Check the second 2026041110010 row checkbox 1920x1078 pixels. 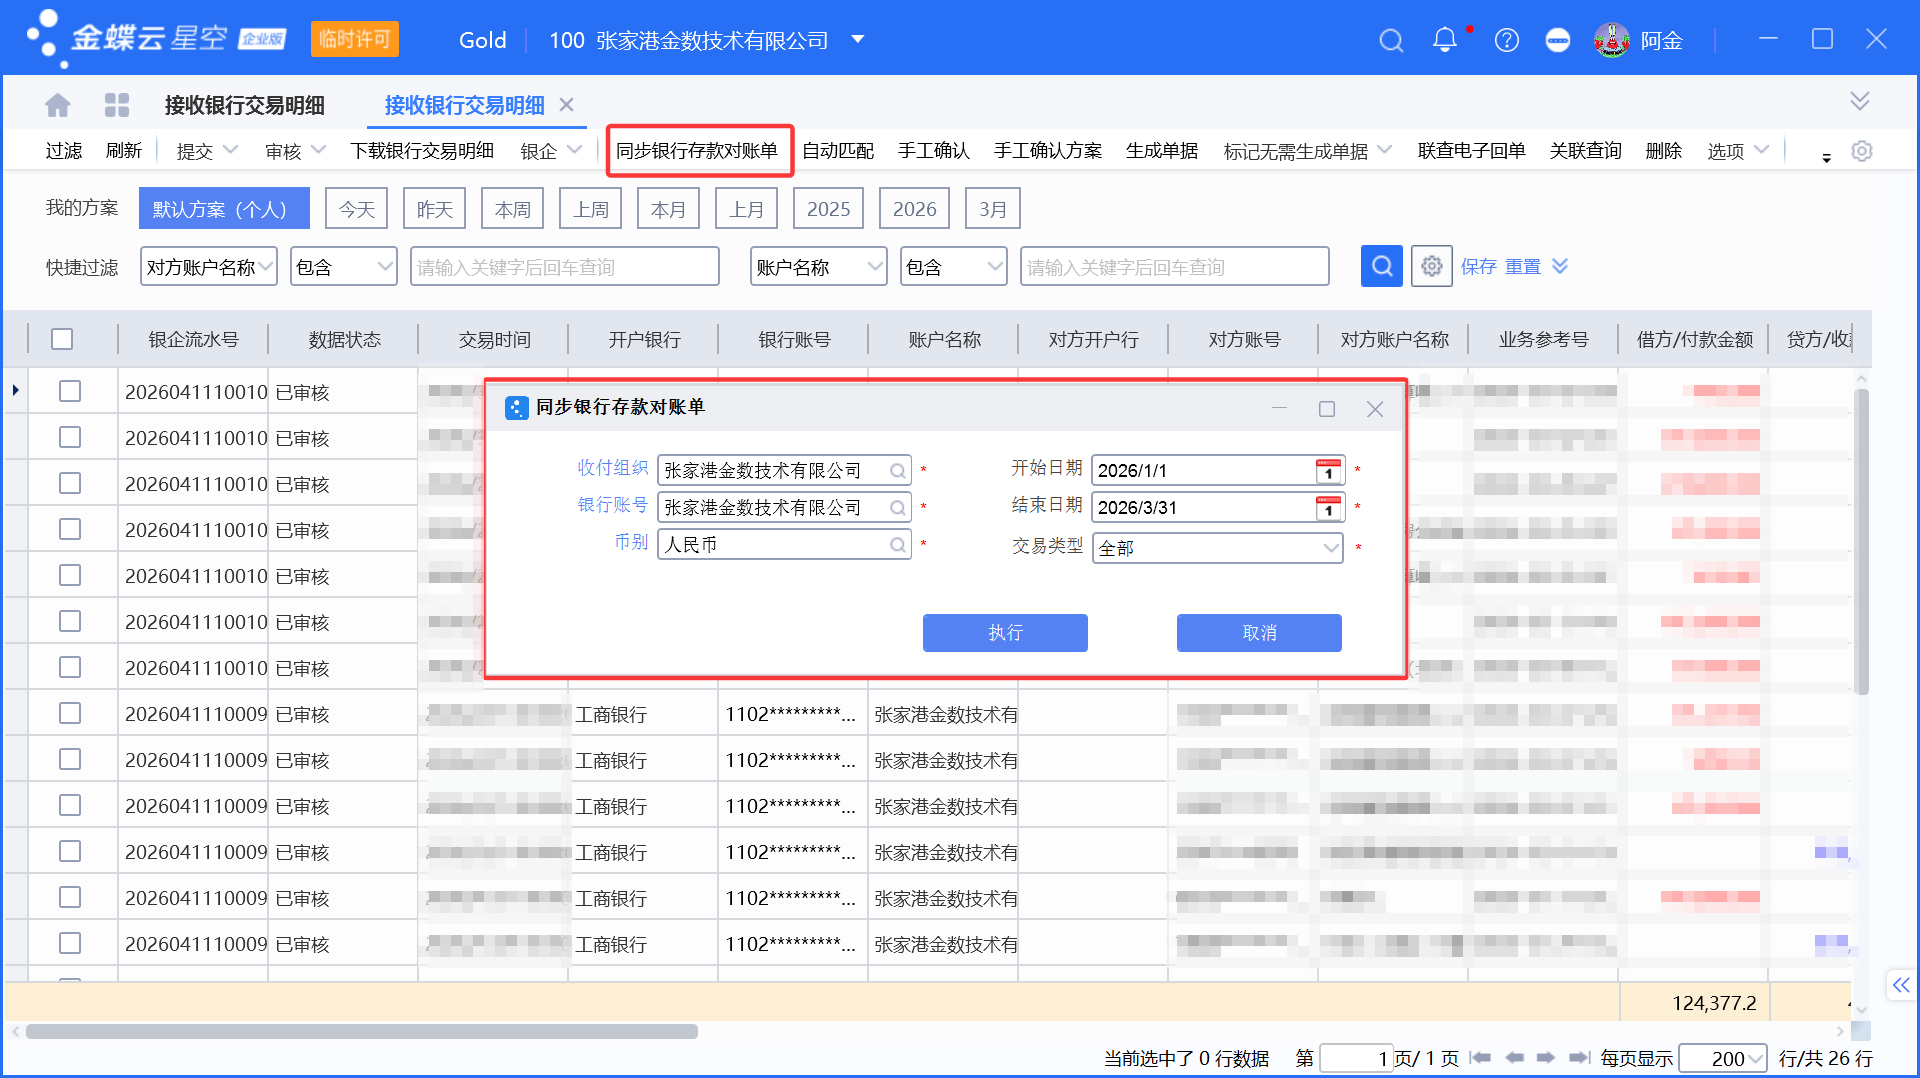click(x=70, y=437)
